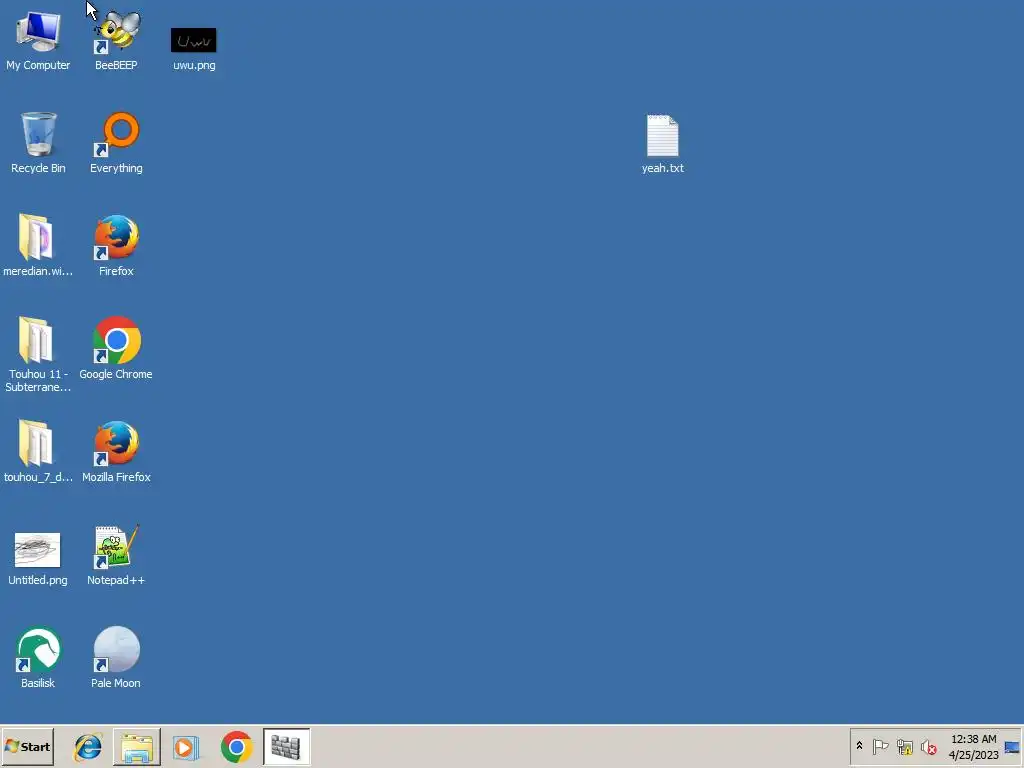This screenshot has width=1024, height=768.
Task: Open Action Center flag in tray
Action: (880, 746)
